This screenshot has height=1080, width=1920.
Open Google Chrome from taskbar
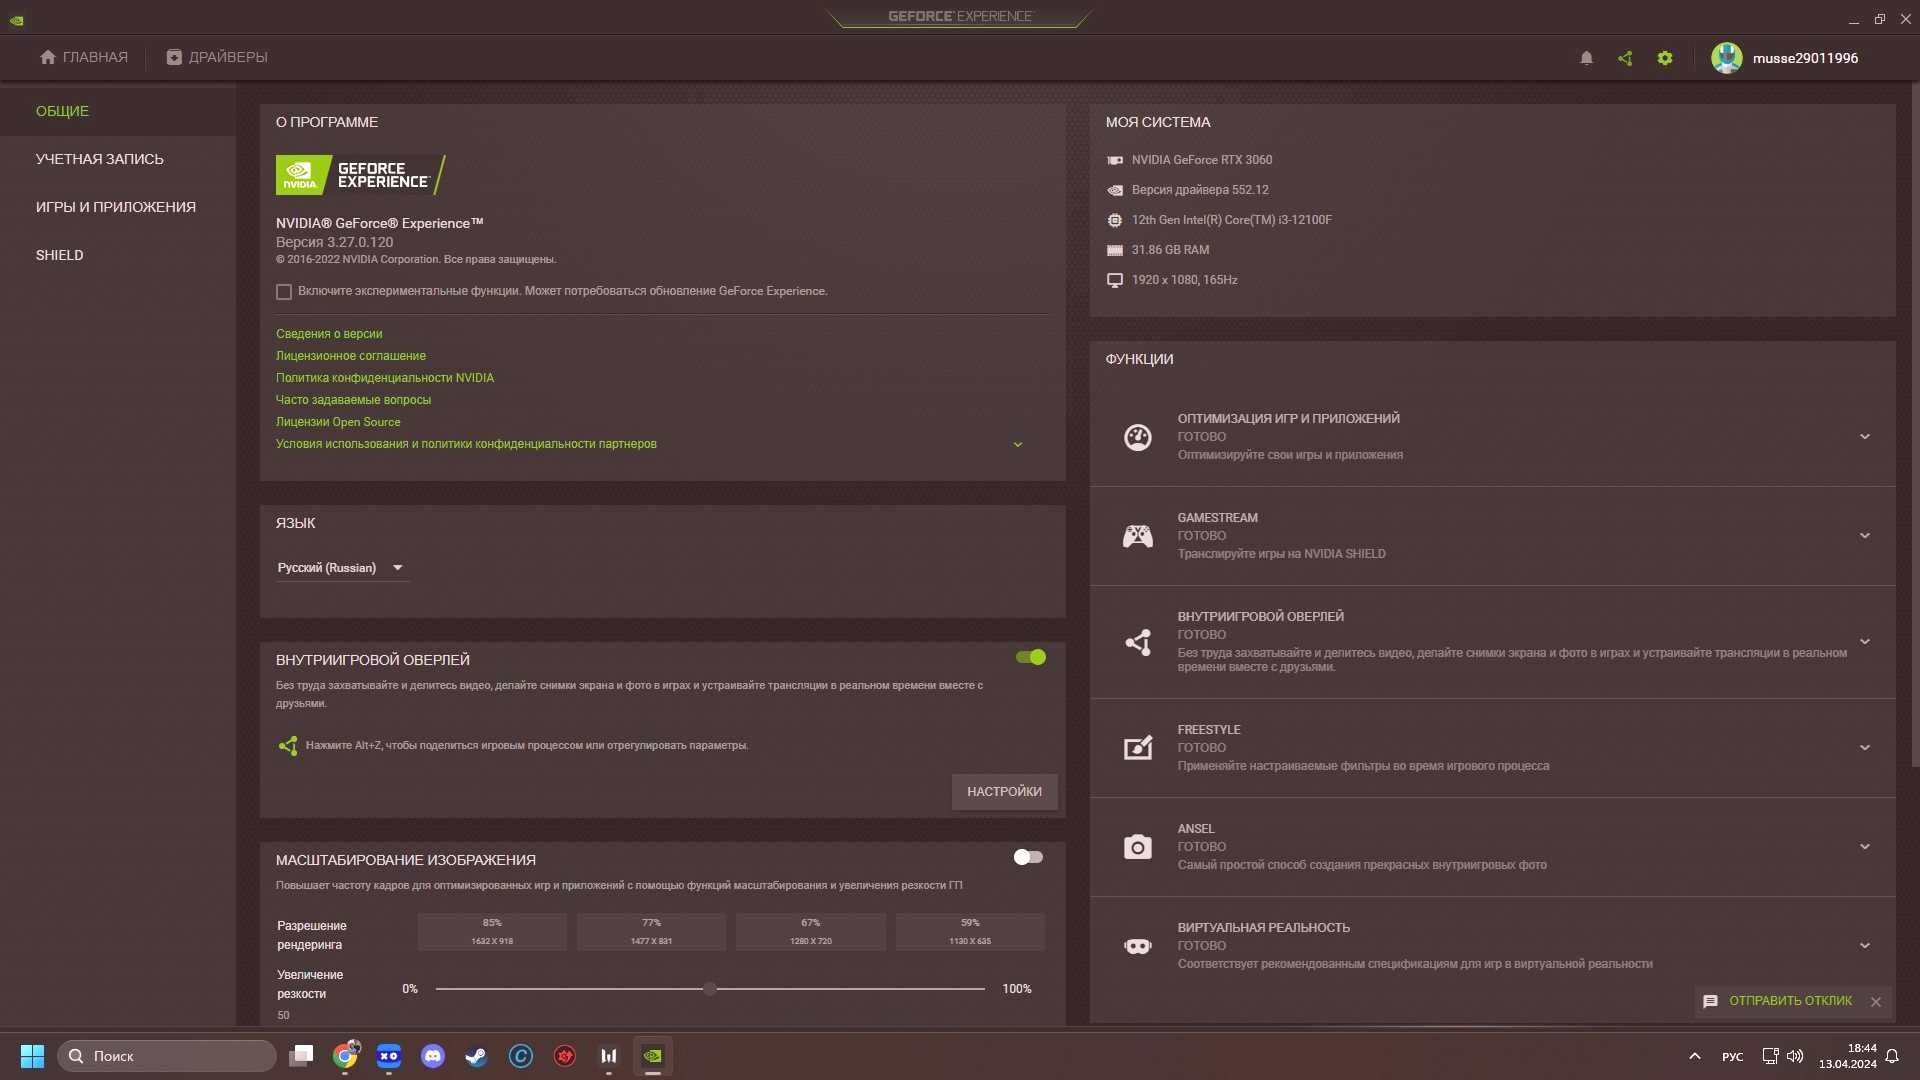point(345,1056)
